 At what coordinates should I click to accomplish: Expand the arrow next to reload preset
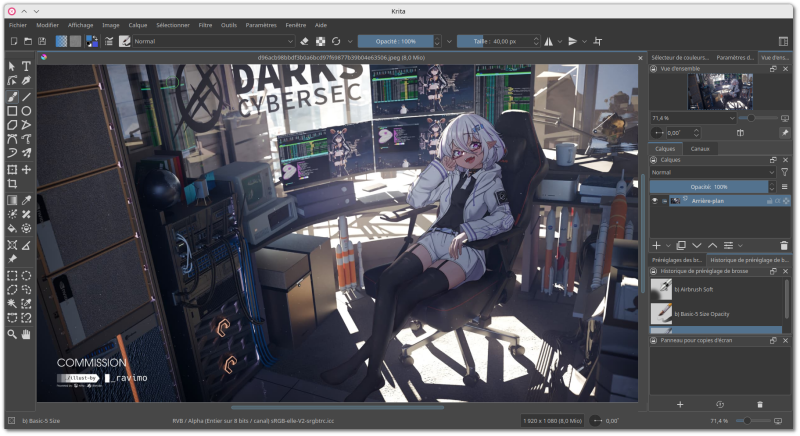click(x=350, y=41)
